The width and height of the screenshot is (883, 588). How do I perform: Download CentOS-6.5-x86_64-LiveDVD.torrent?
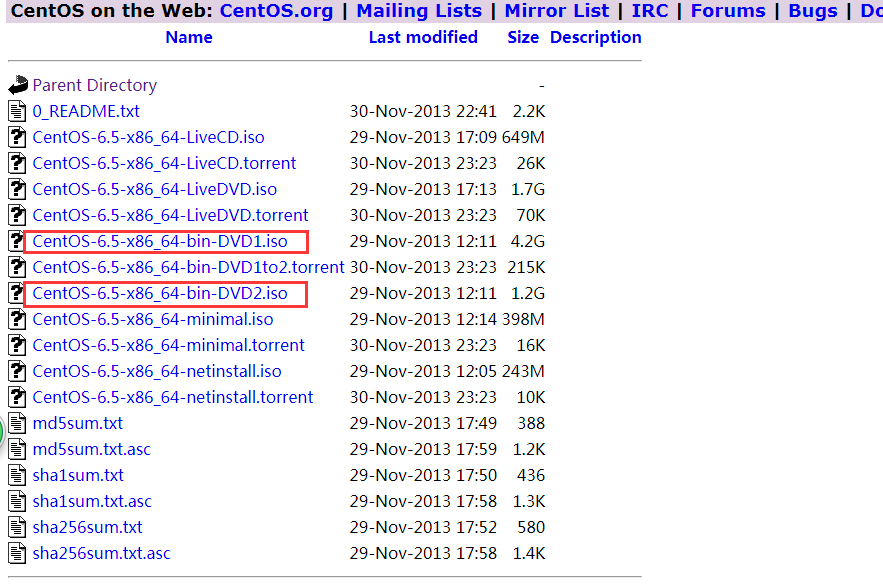(170, 215)
